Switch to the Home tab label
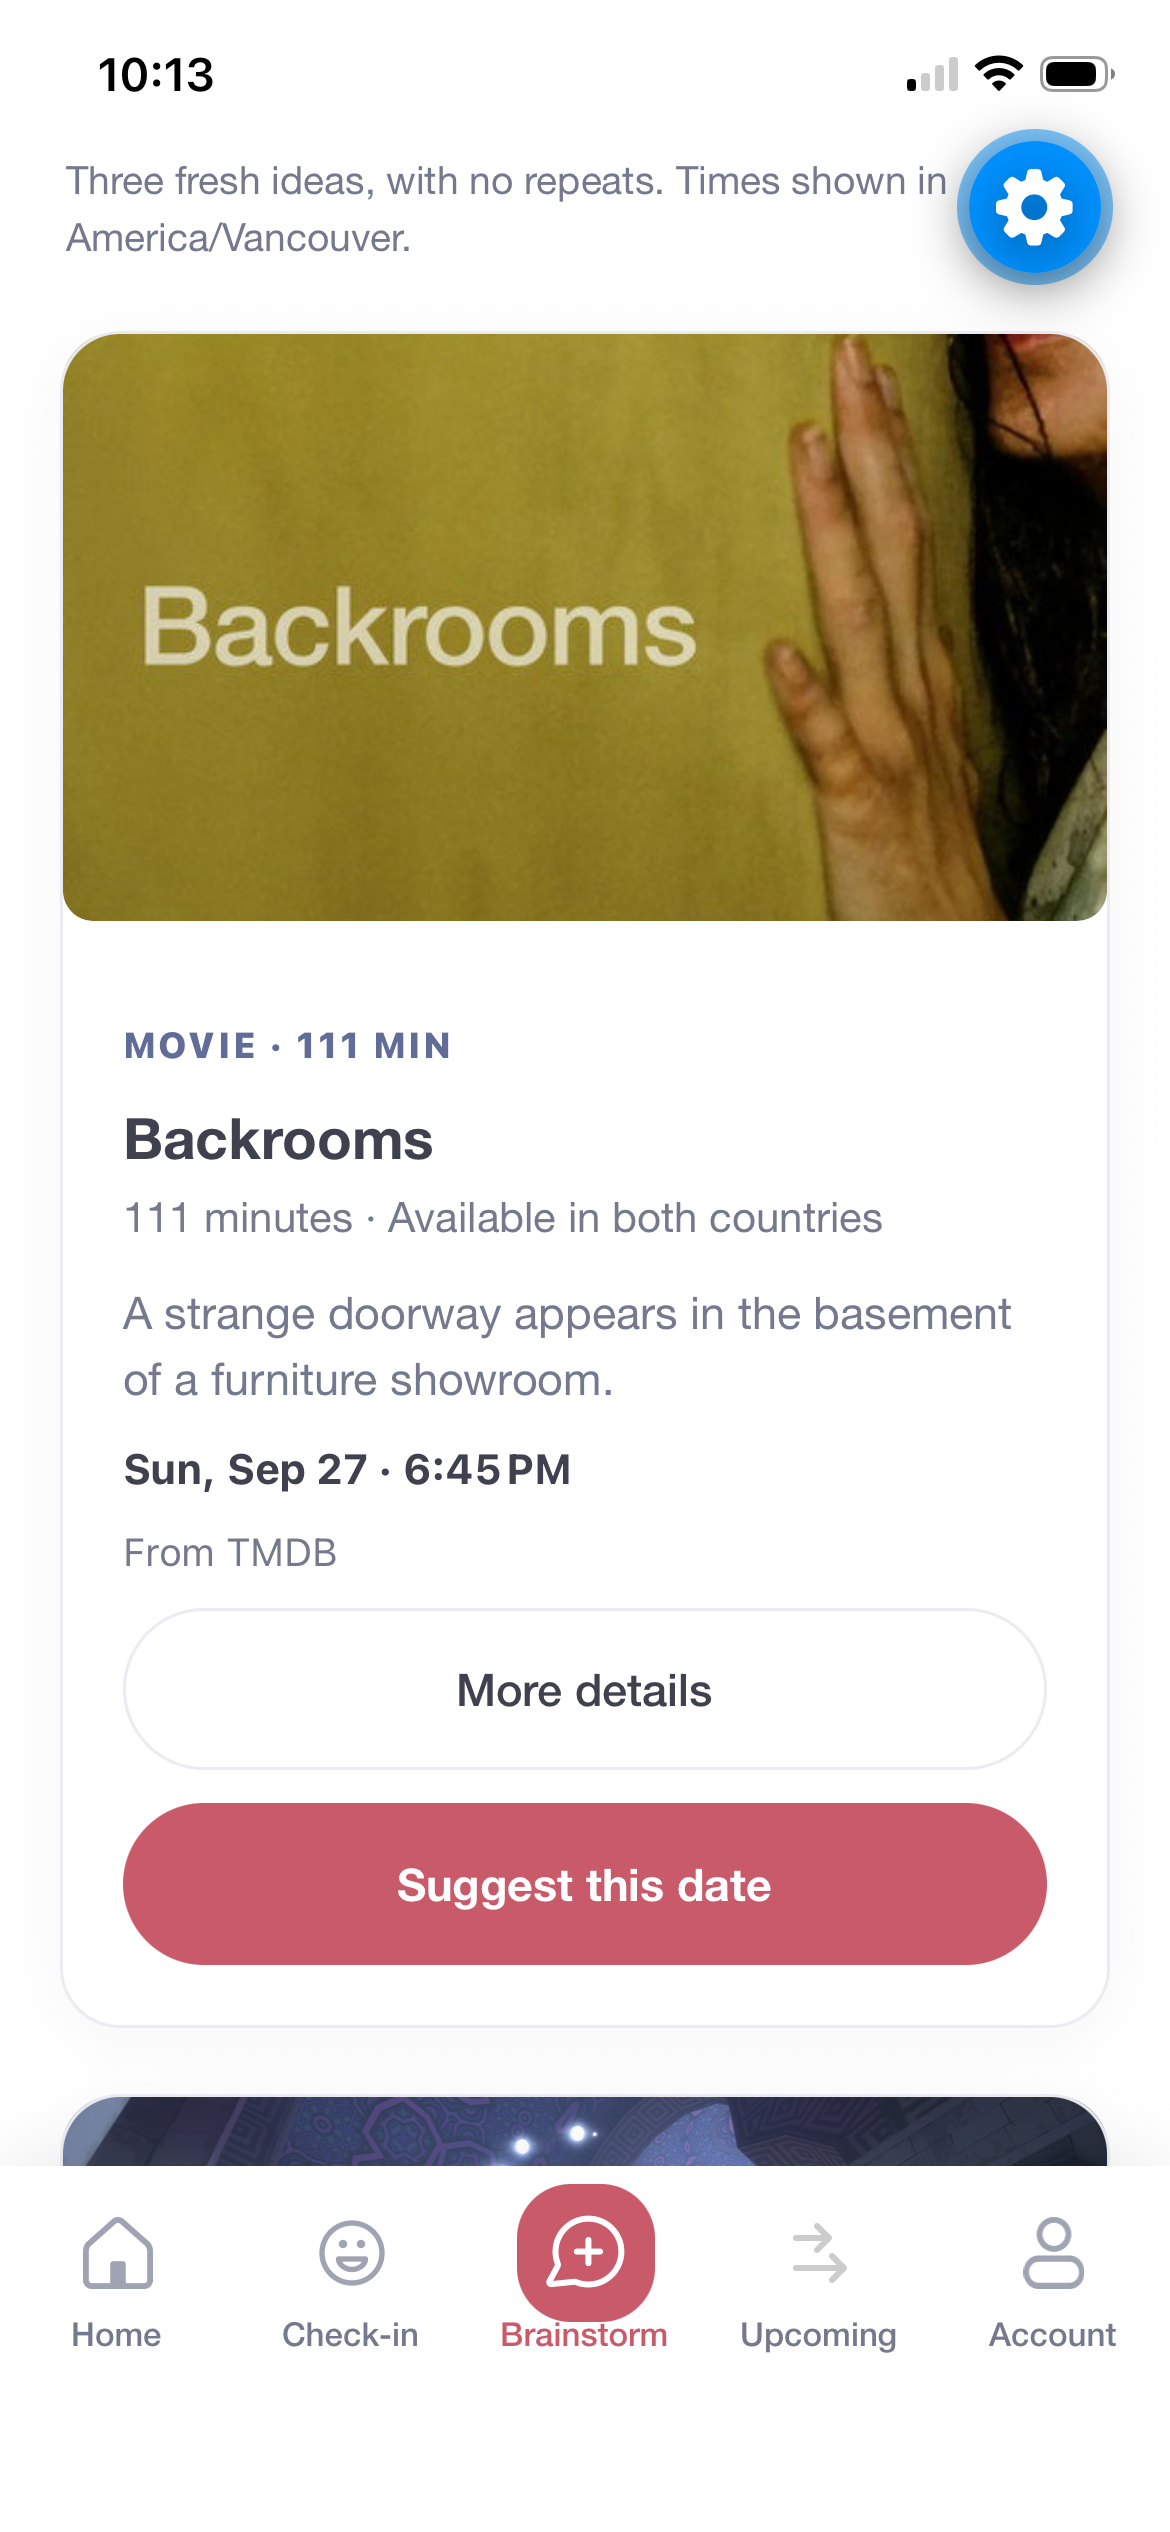The height and width of the screenshot is (2532, 1170). (116, 2335)
